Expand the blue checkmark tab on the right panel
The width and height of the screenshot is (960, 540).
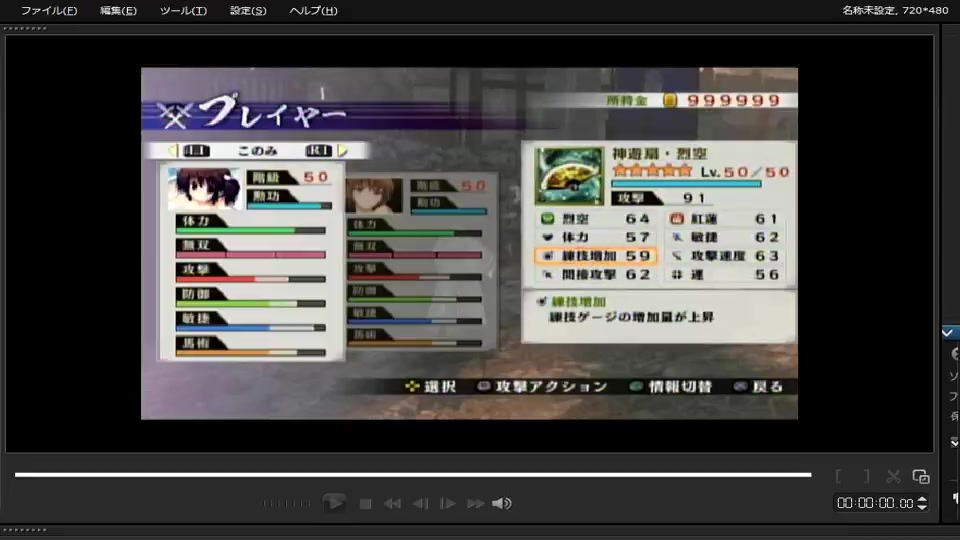pos(950,332)
